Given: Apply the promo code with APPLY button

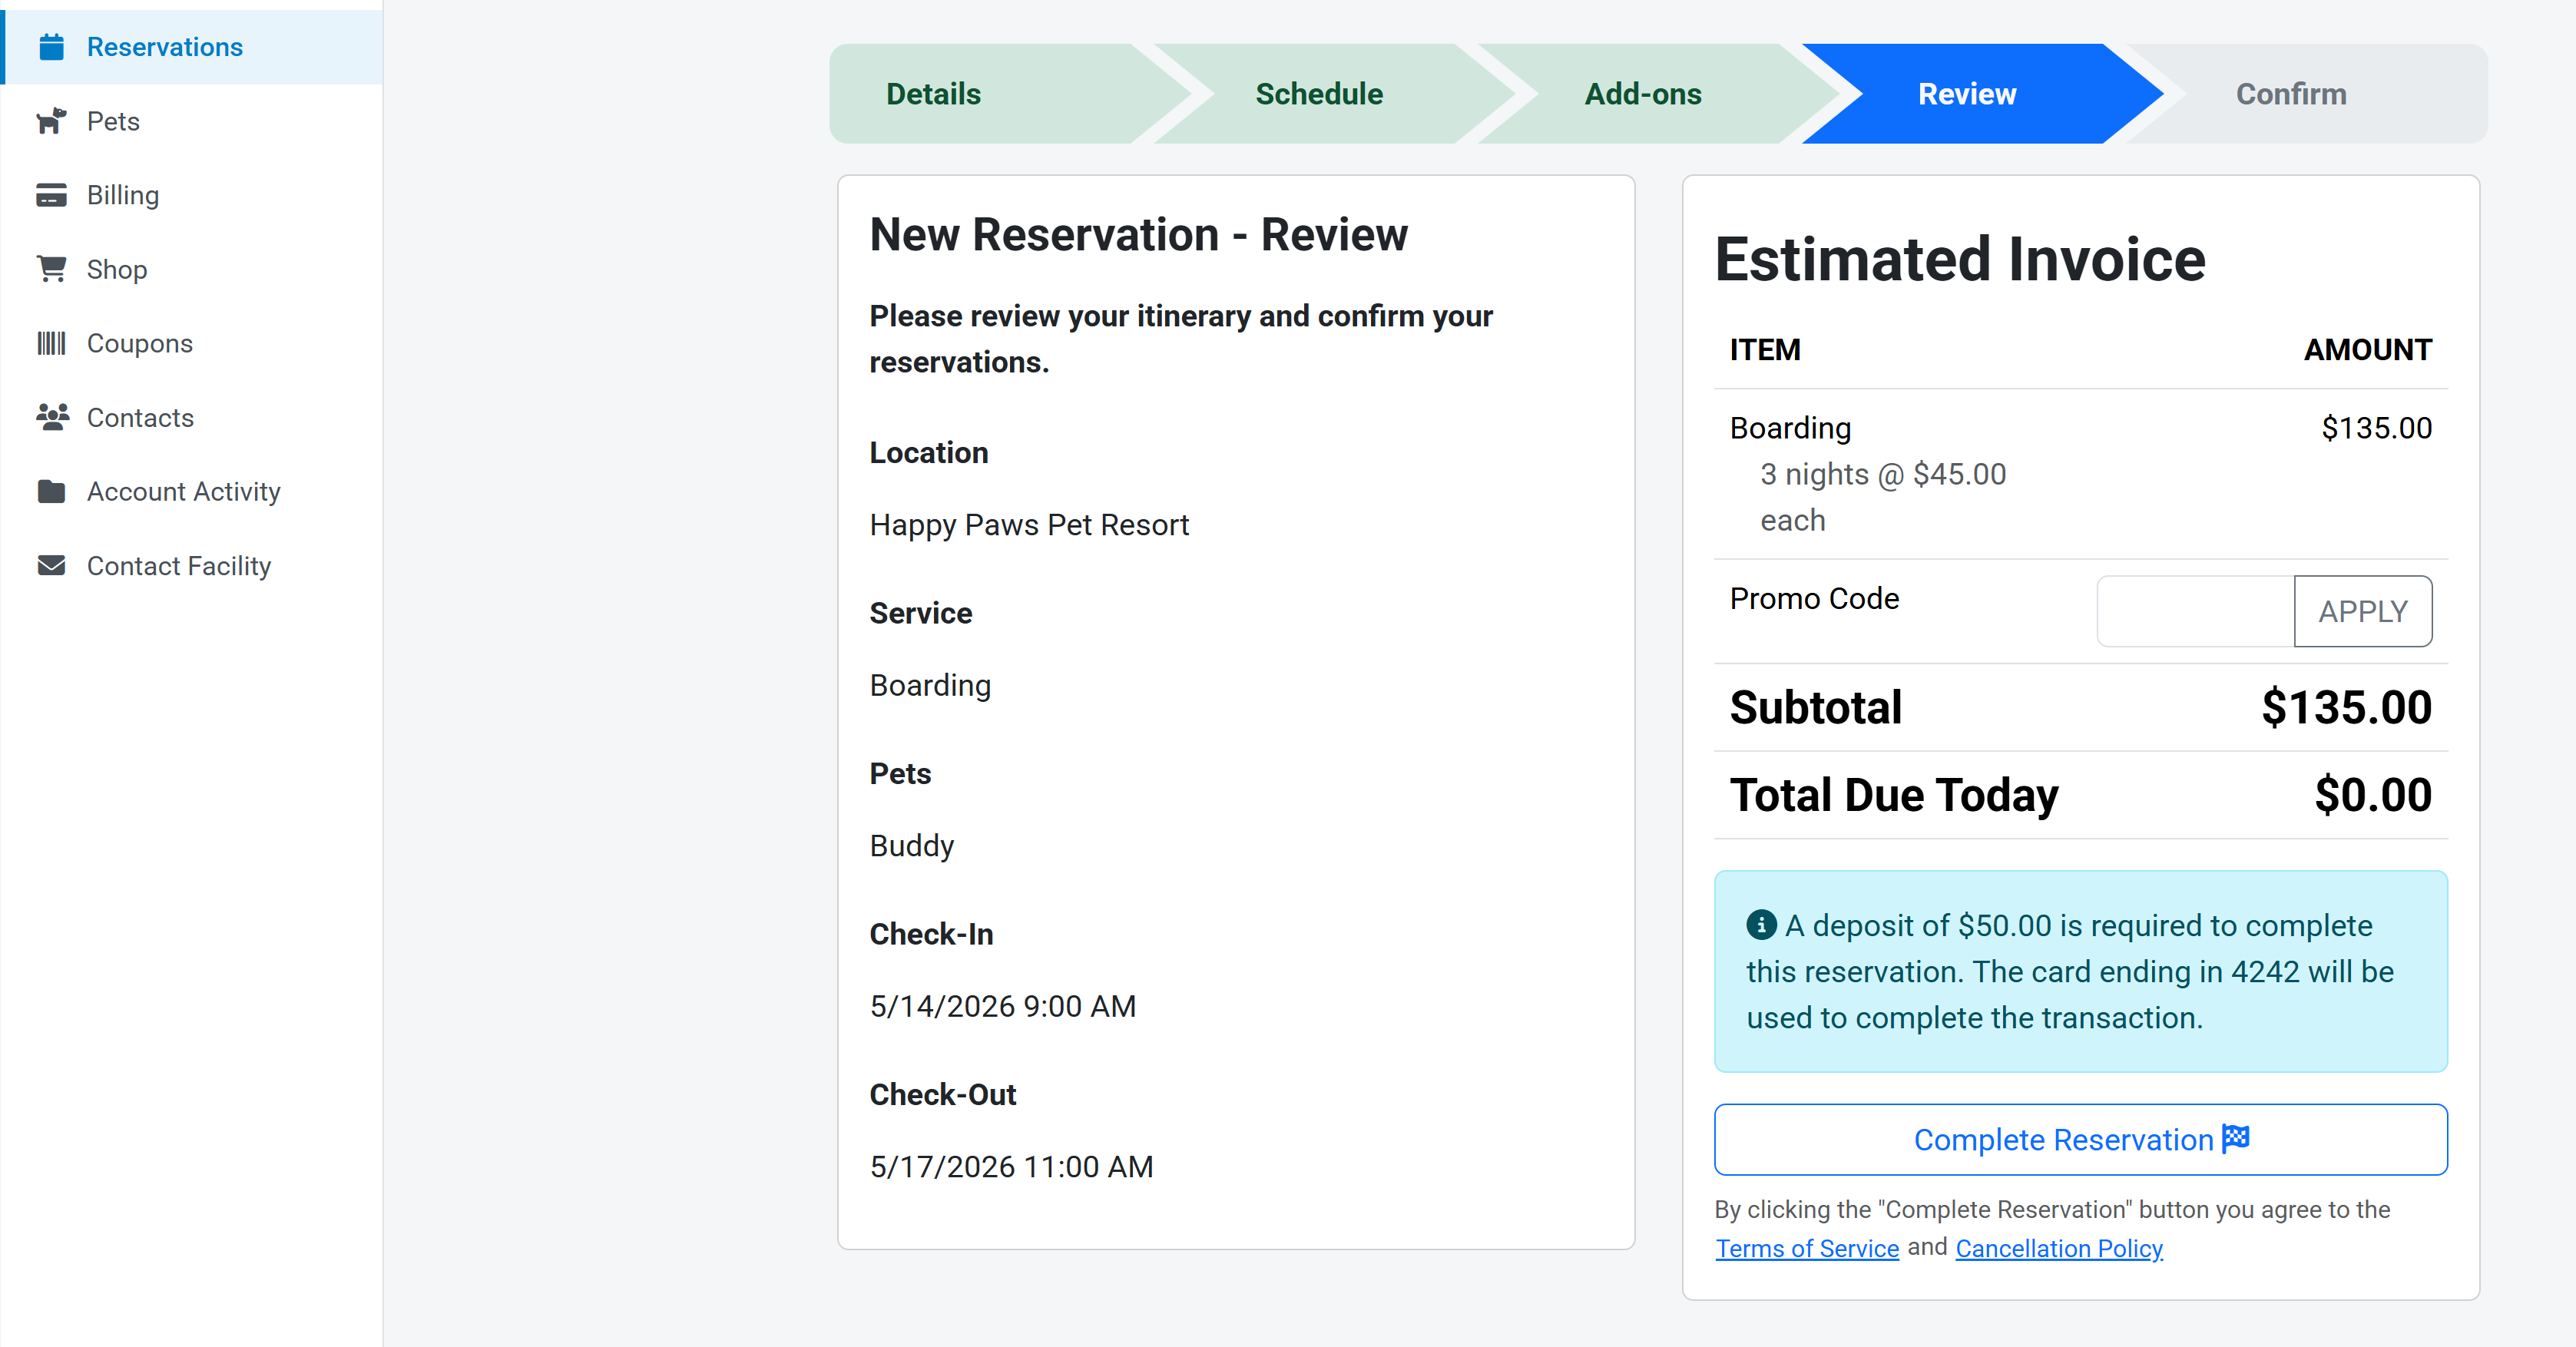Looking at the screenshot, I should [2363, 611].
